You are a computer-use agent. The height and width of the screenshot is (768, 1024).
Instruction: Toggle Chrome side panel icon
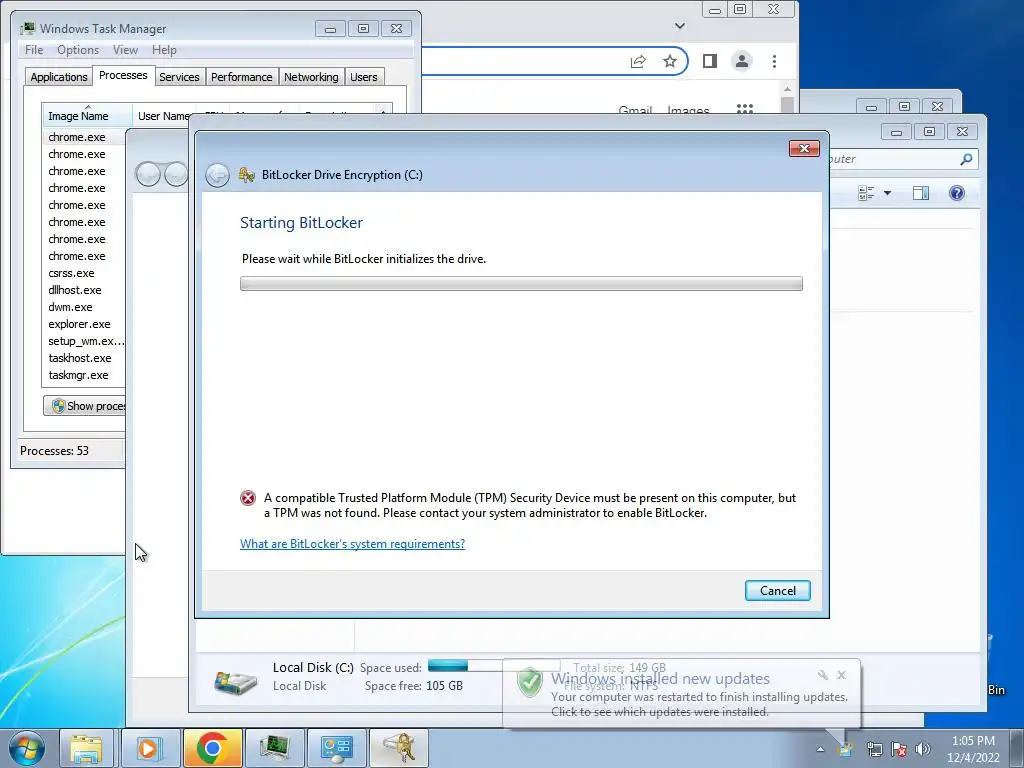click(x=710, y=61)
